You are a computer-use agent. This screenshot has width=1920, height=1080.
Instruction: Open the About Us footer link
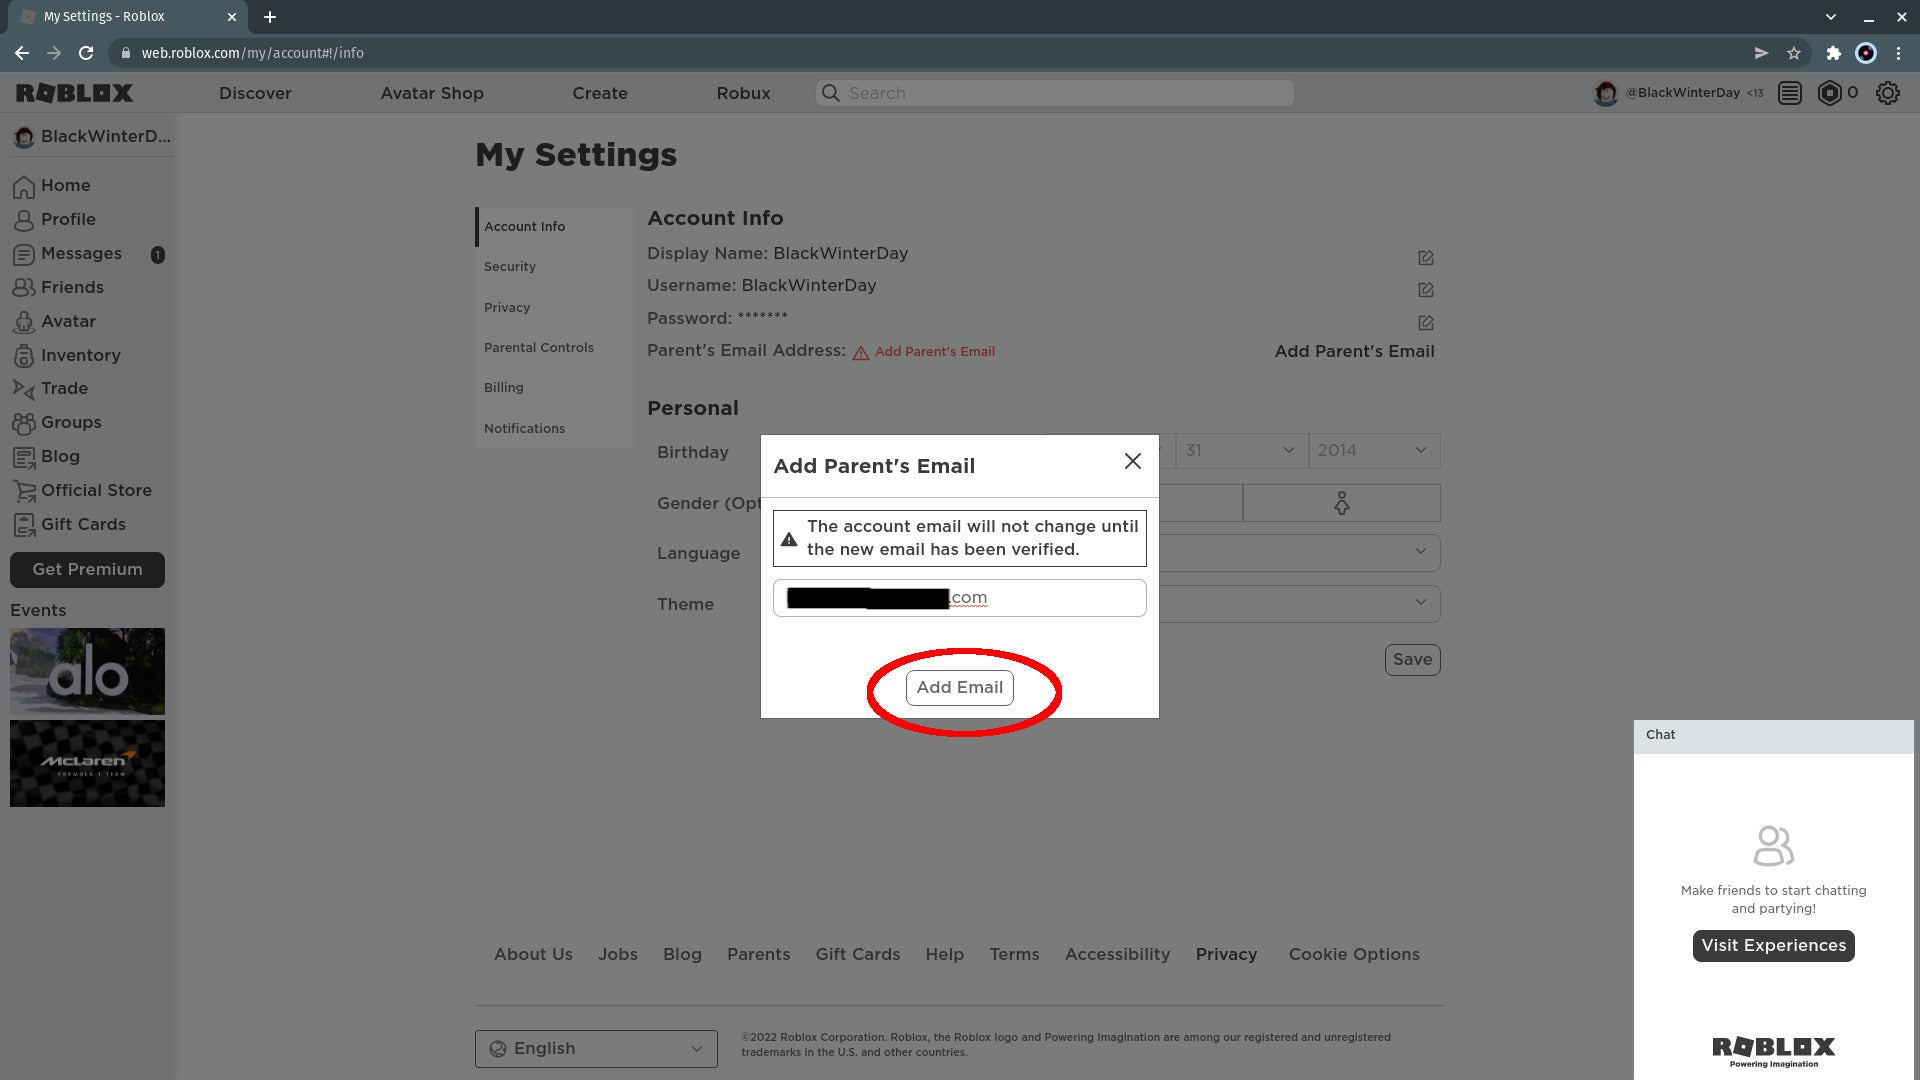533,955
